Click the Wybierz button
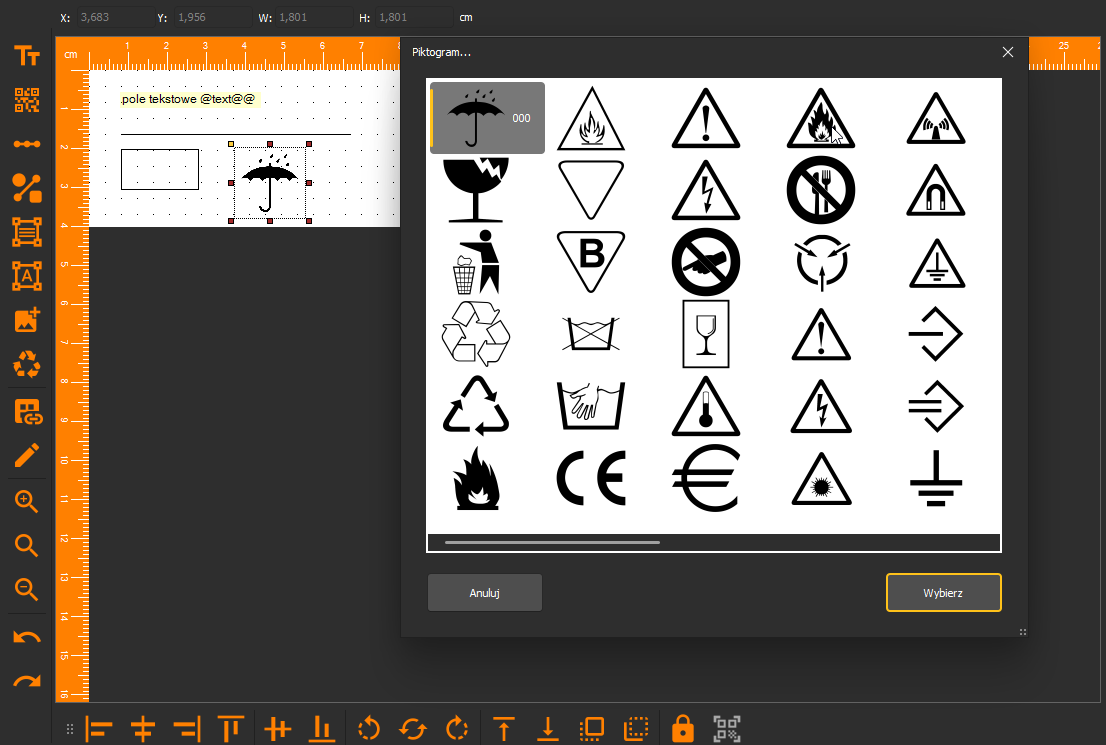 coord(943,593)
